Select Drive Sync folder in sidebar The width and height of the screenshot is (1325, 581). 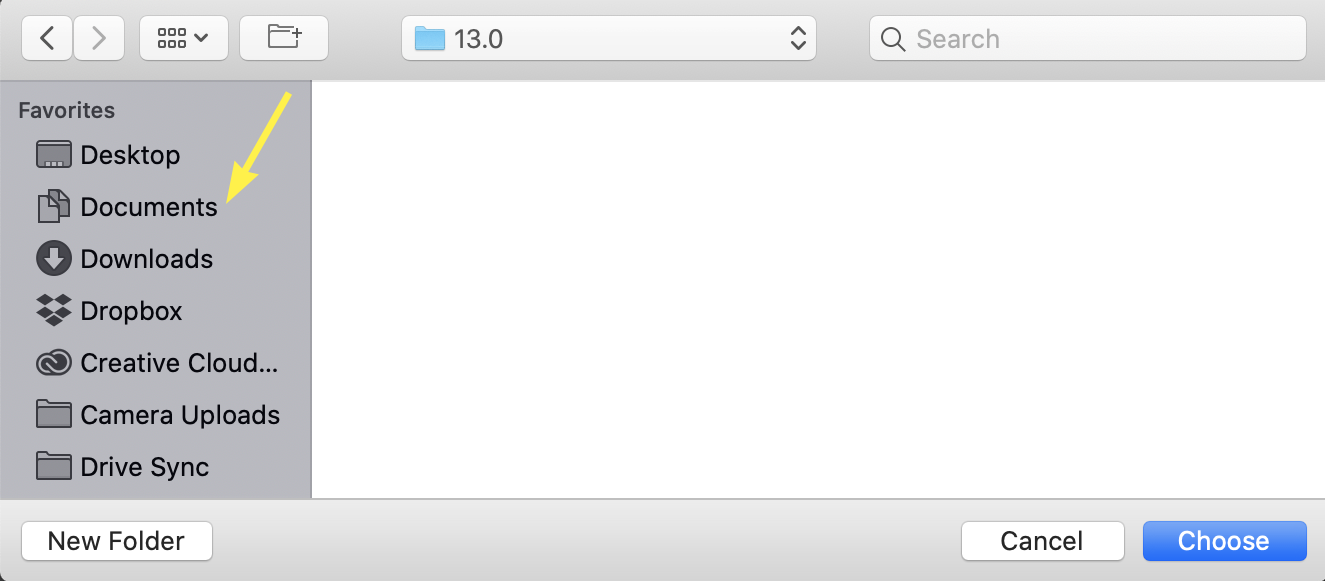coord(156,467)
